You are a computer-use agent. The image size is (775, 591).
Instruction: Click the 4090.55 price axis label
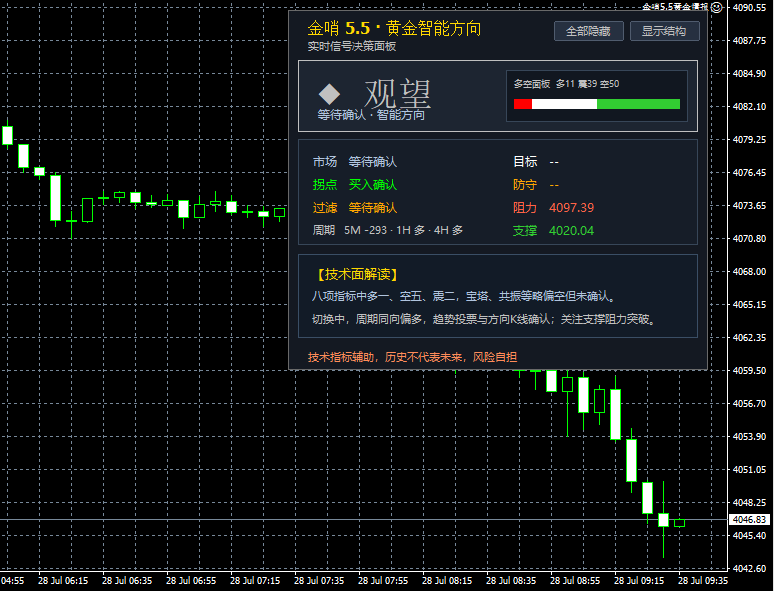(x=749, y=7)
